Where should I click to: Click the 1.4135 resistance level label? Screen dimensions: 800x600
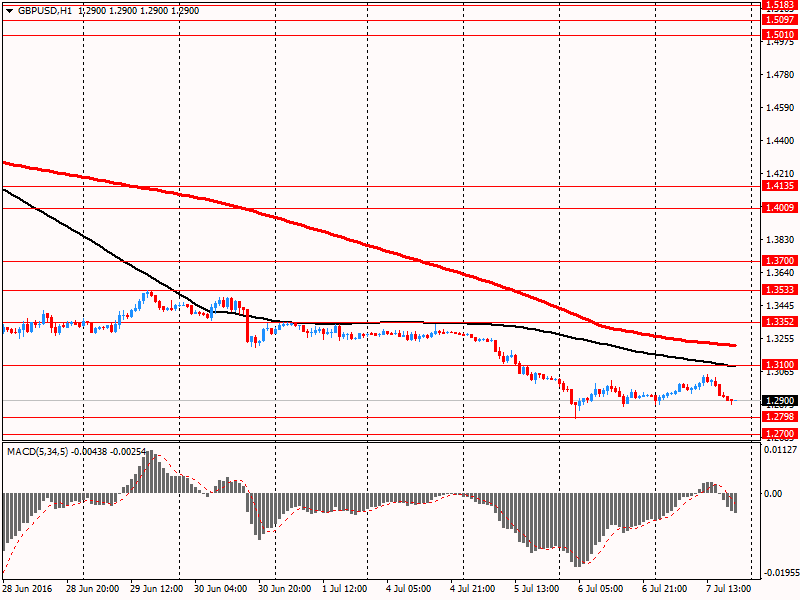pos(778,186)
